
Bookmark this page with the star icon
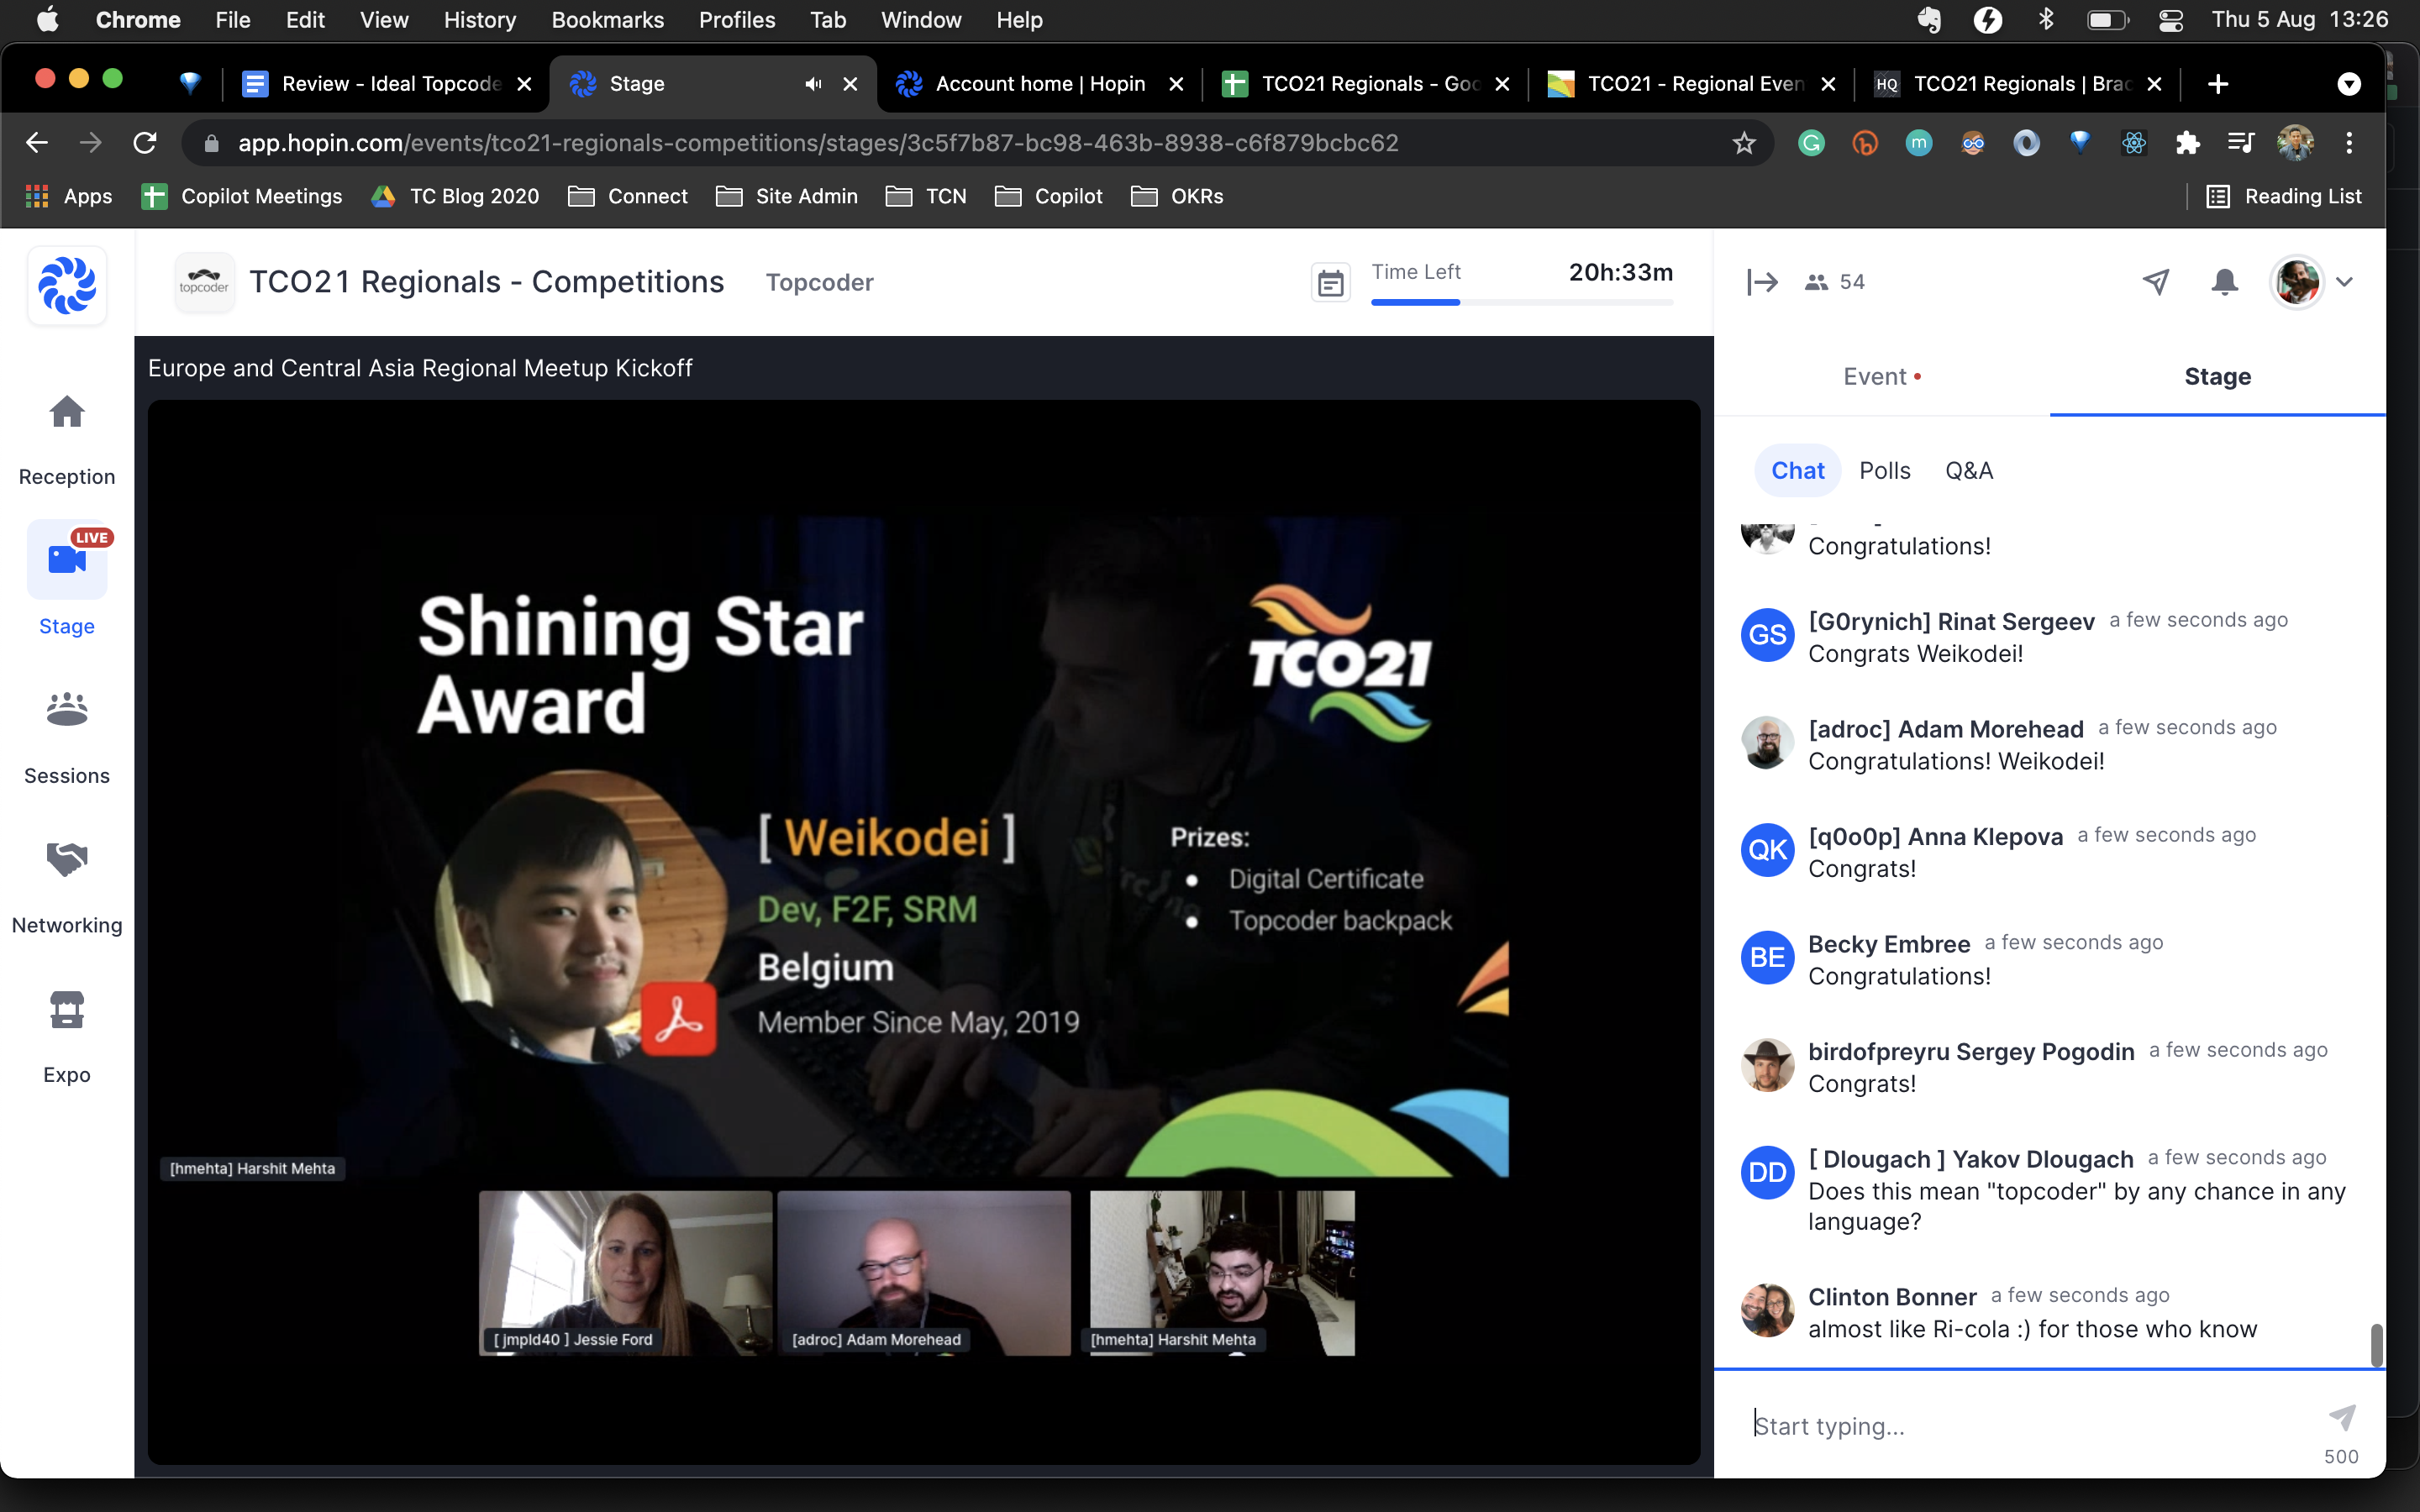(1744, 143)
